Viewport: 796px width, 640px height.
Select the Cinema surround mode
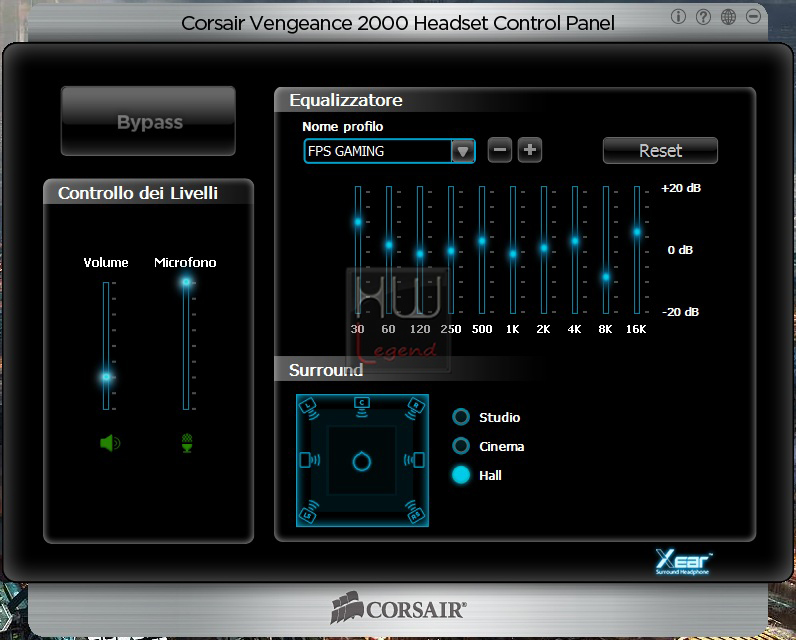tap(461, 446)
